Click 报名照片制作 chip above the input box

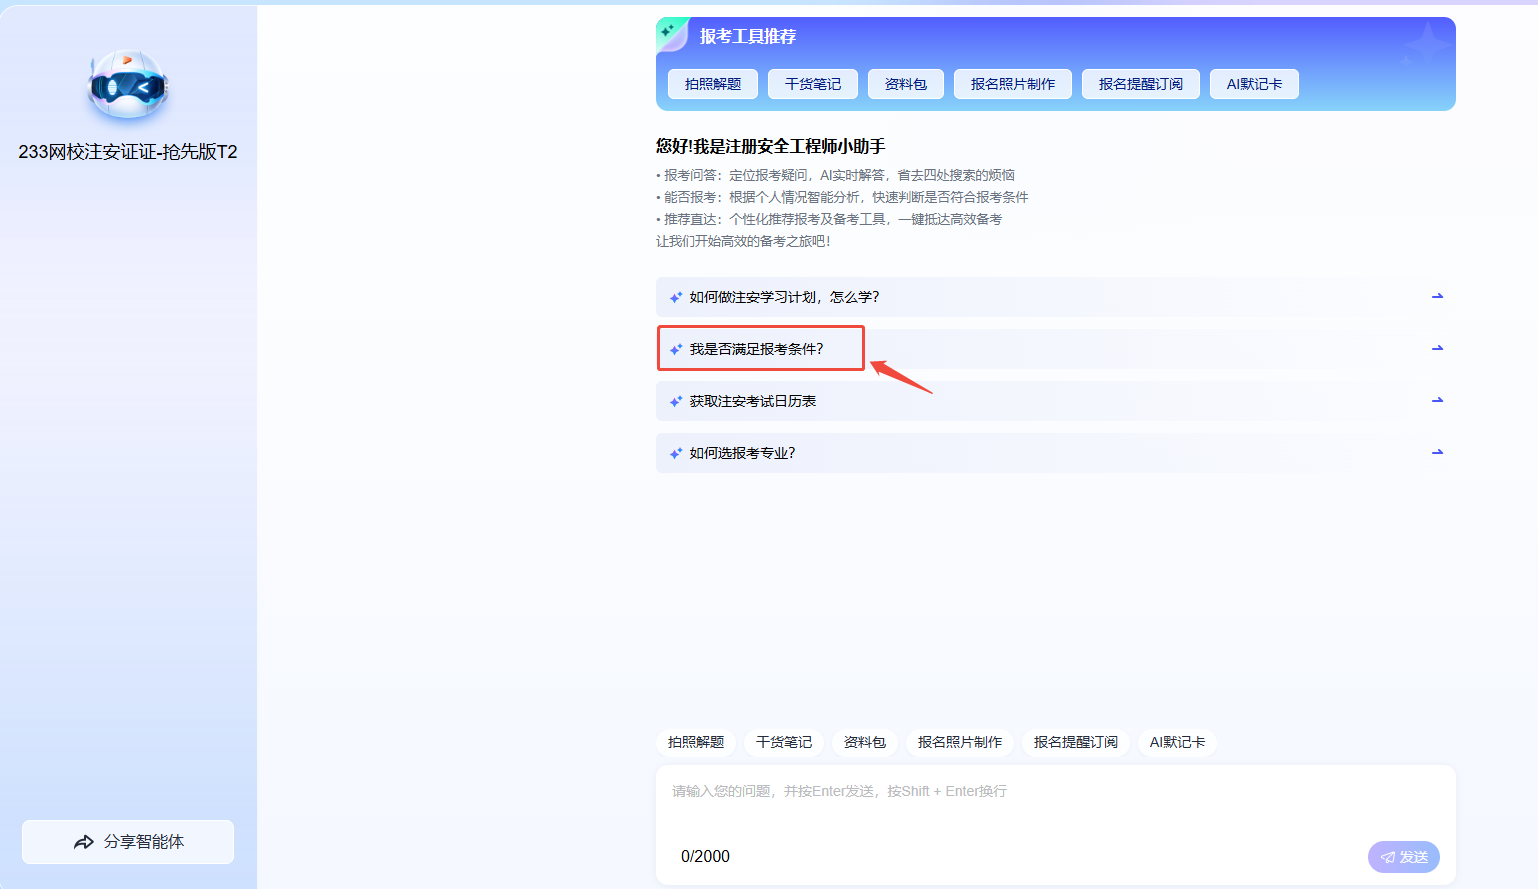pos(960,742)
